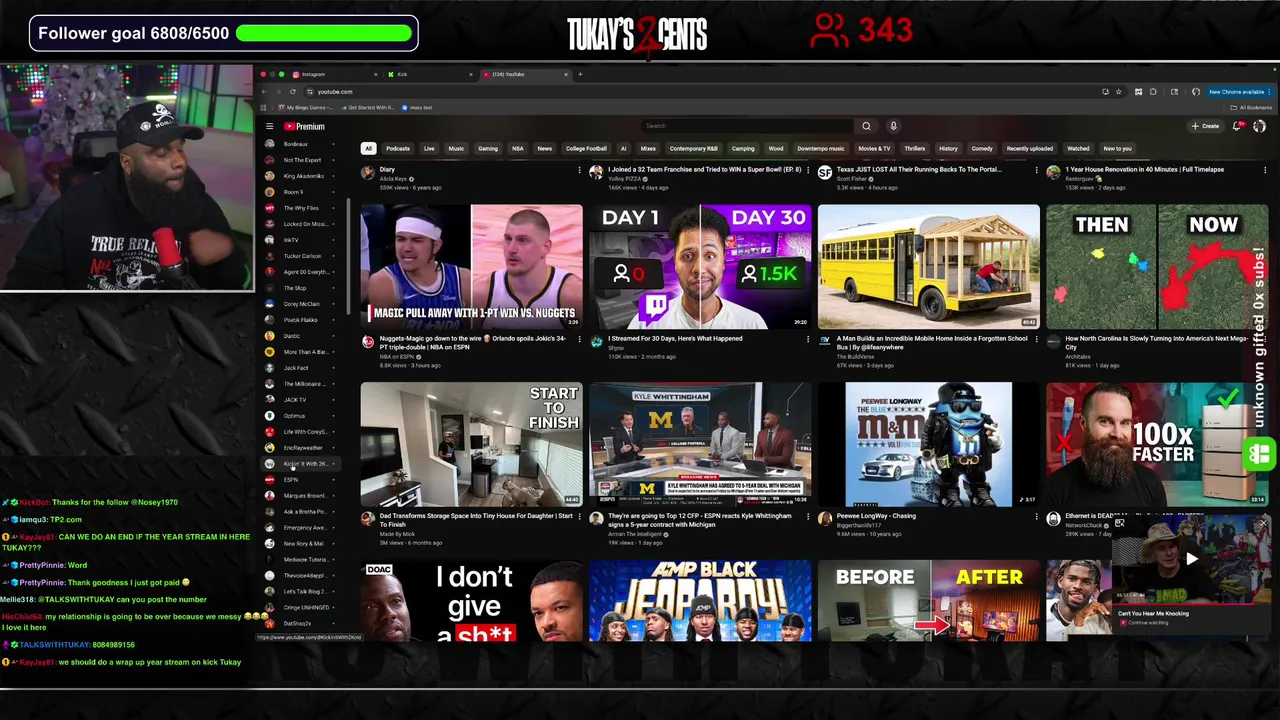Select the Gaming filter chip
The image size is (1280, 720).
click(x=488, y=148)
